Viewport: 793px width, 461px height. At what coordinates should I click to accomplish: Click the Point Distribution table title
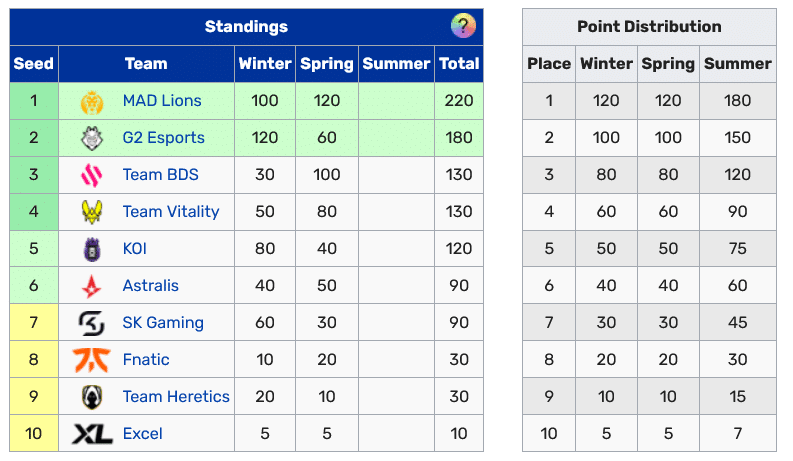click(649, 27)
